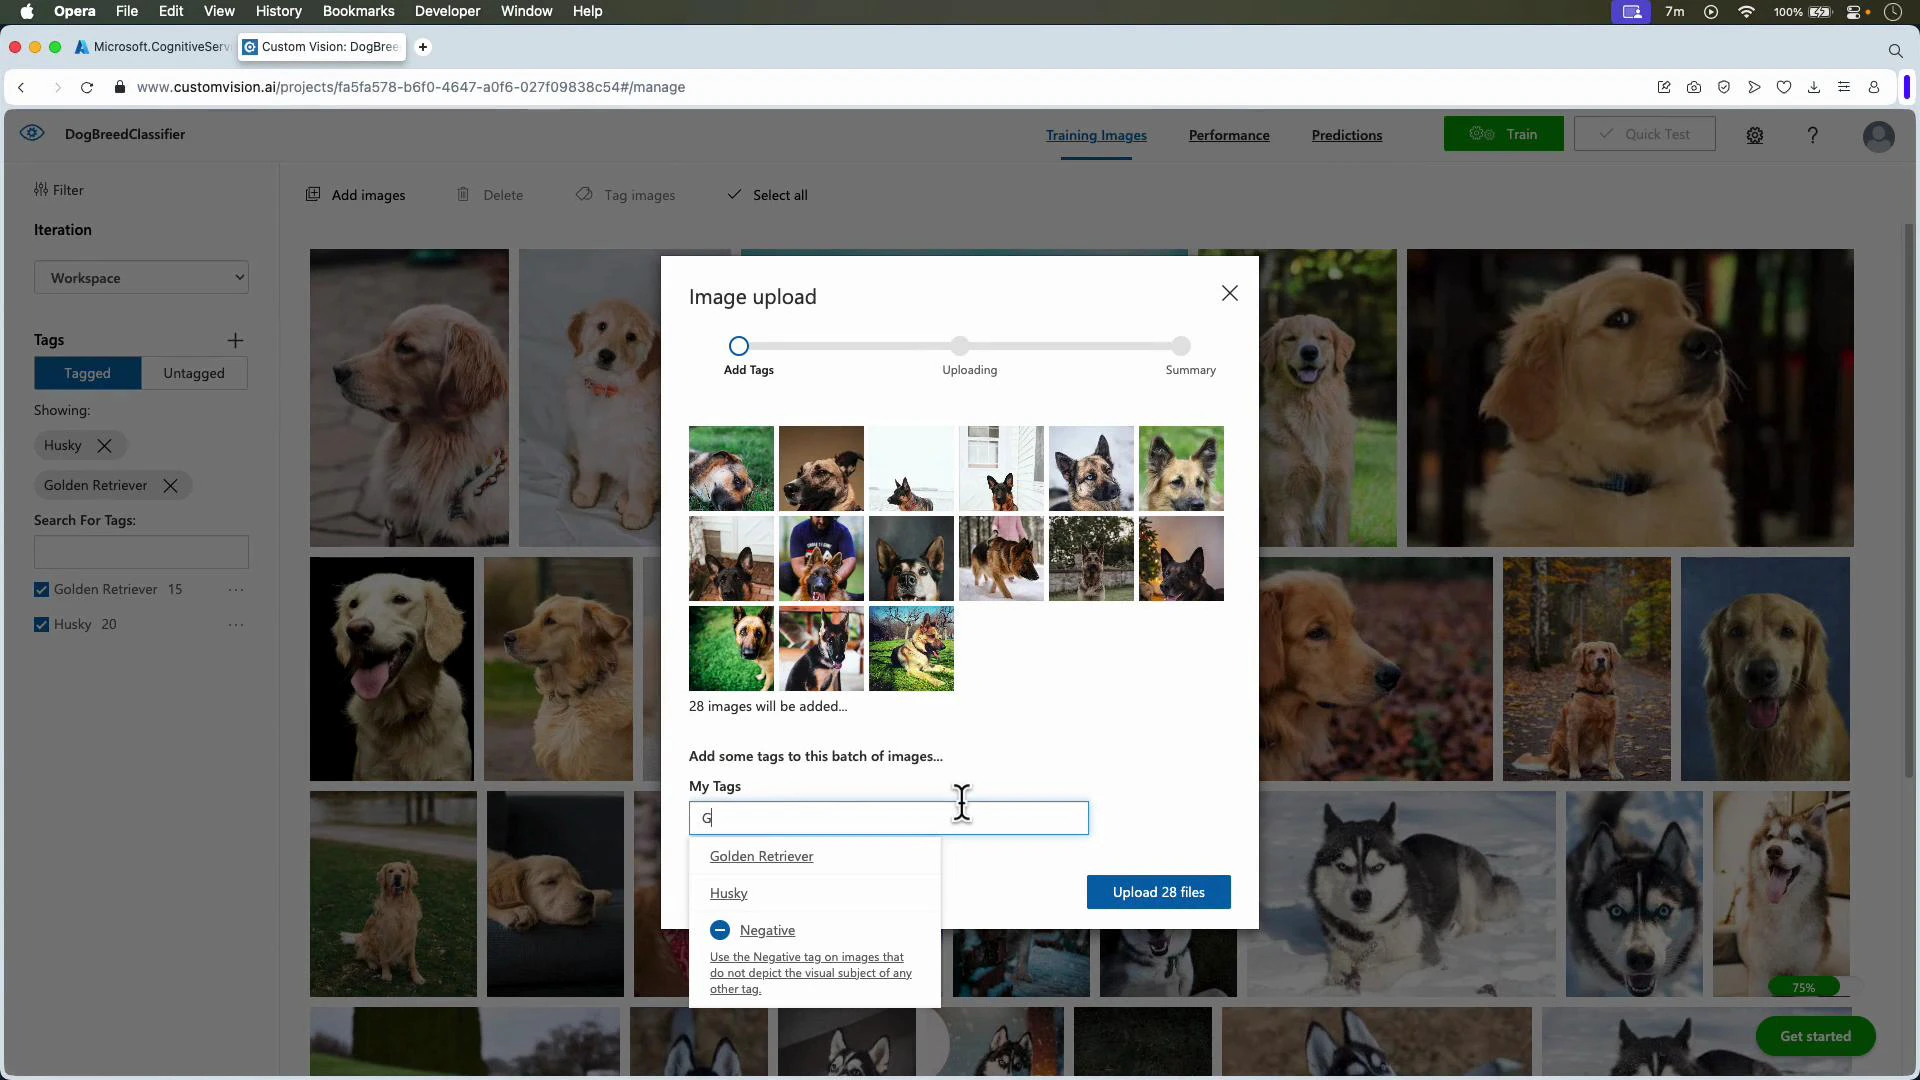Screen dimensions: 1920x1080
Task: Click the Add images button label
Action: point(368,195)
